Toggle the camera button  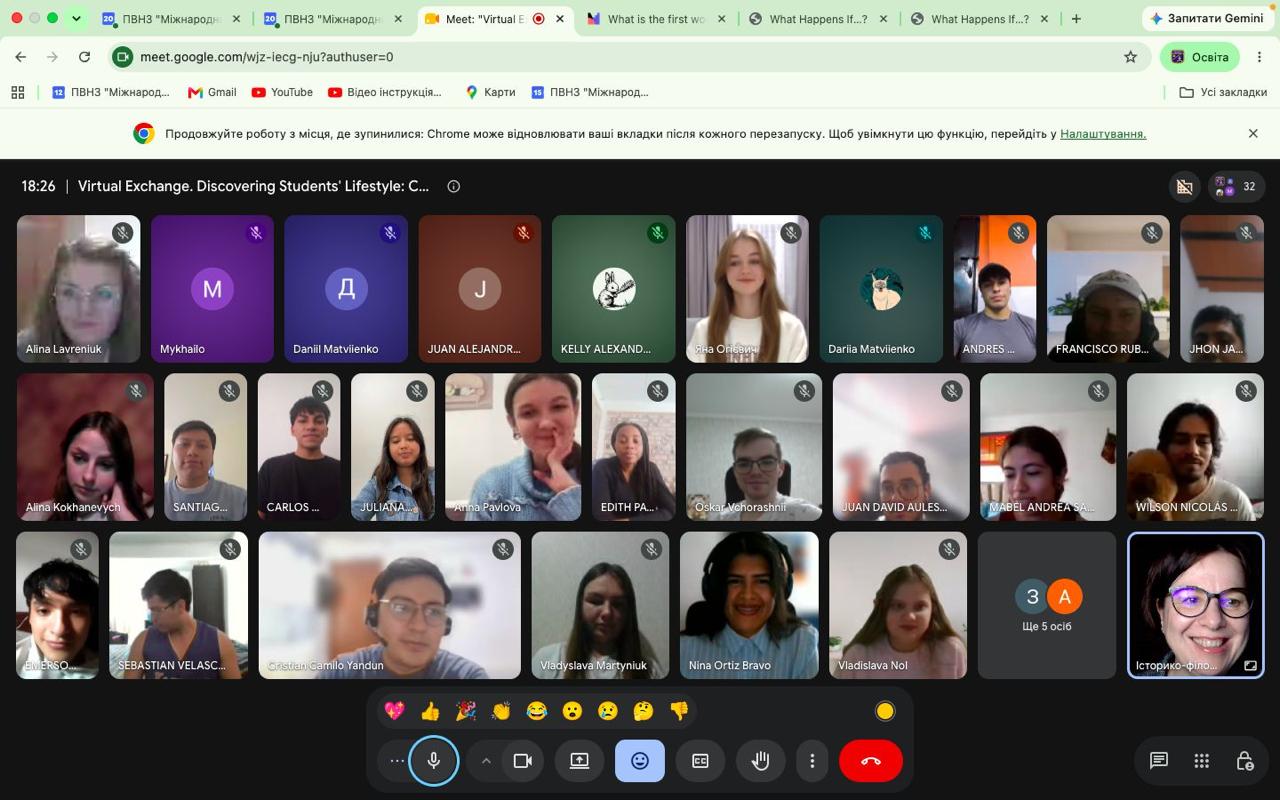coord(522,761)
